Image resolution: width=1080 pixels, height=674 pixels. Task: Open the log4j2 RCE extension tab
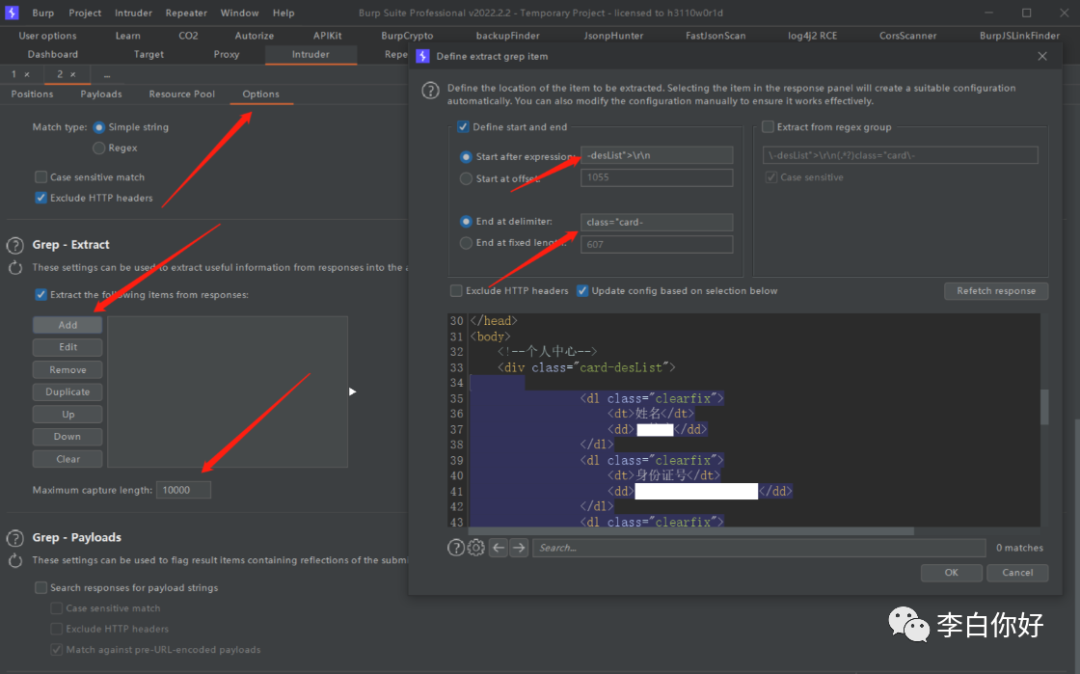813,36
